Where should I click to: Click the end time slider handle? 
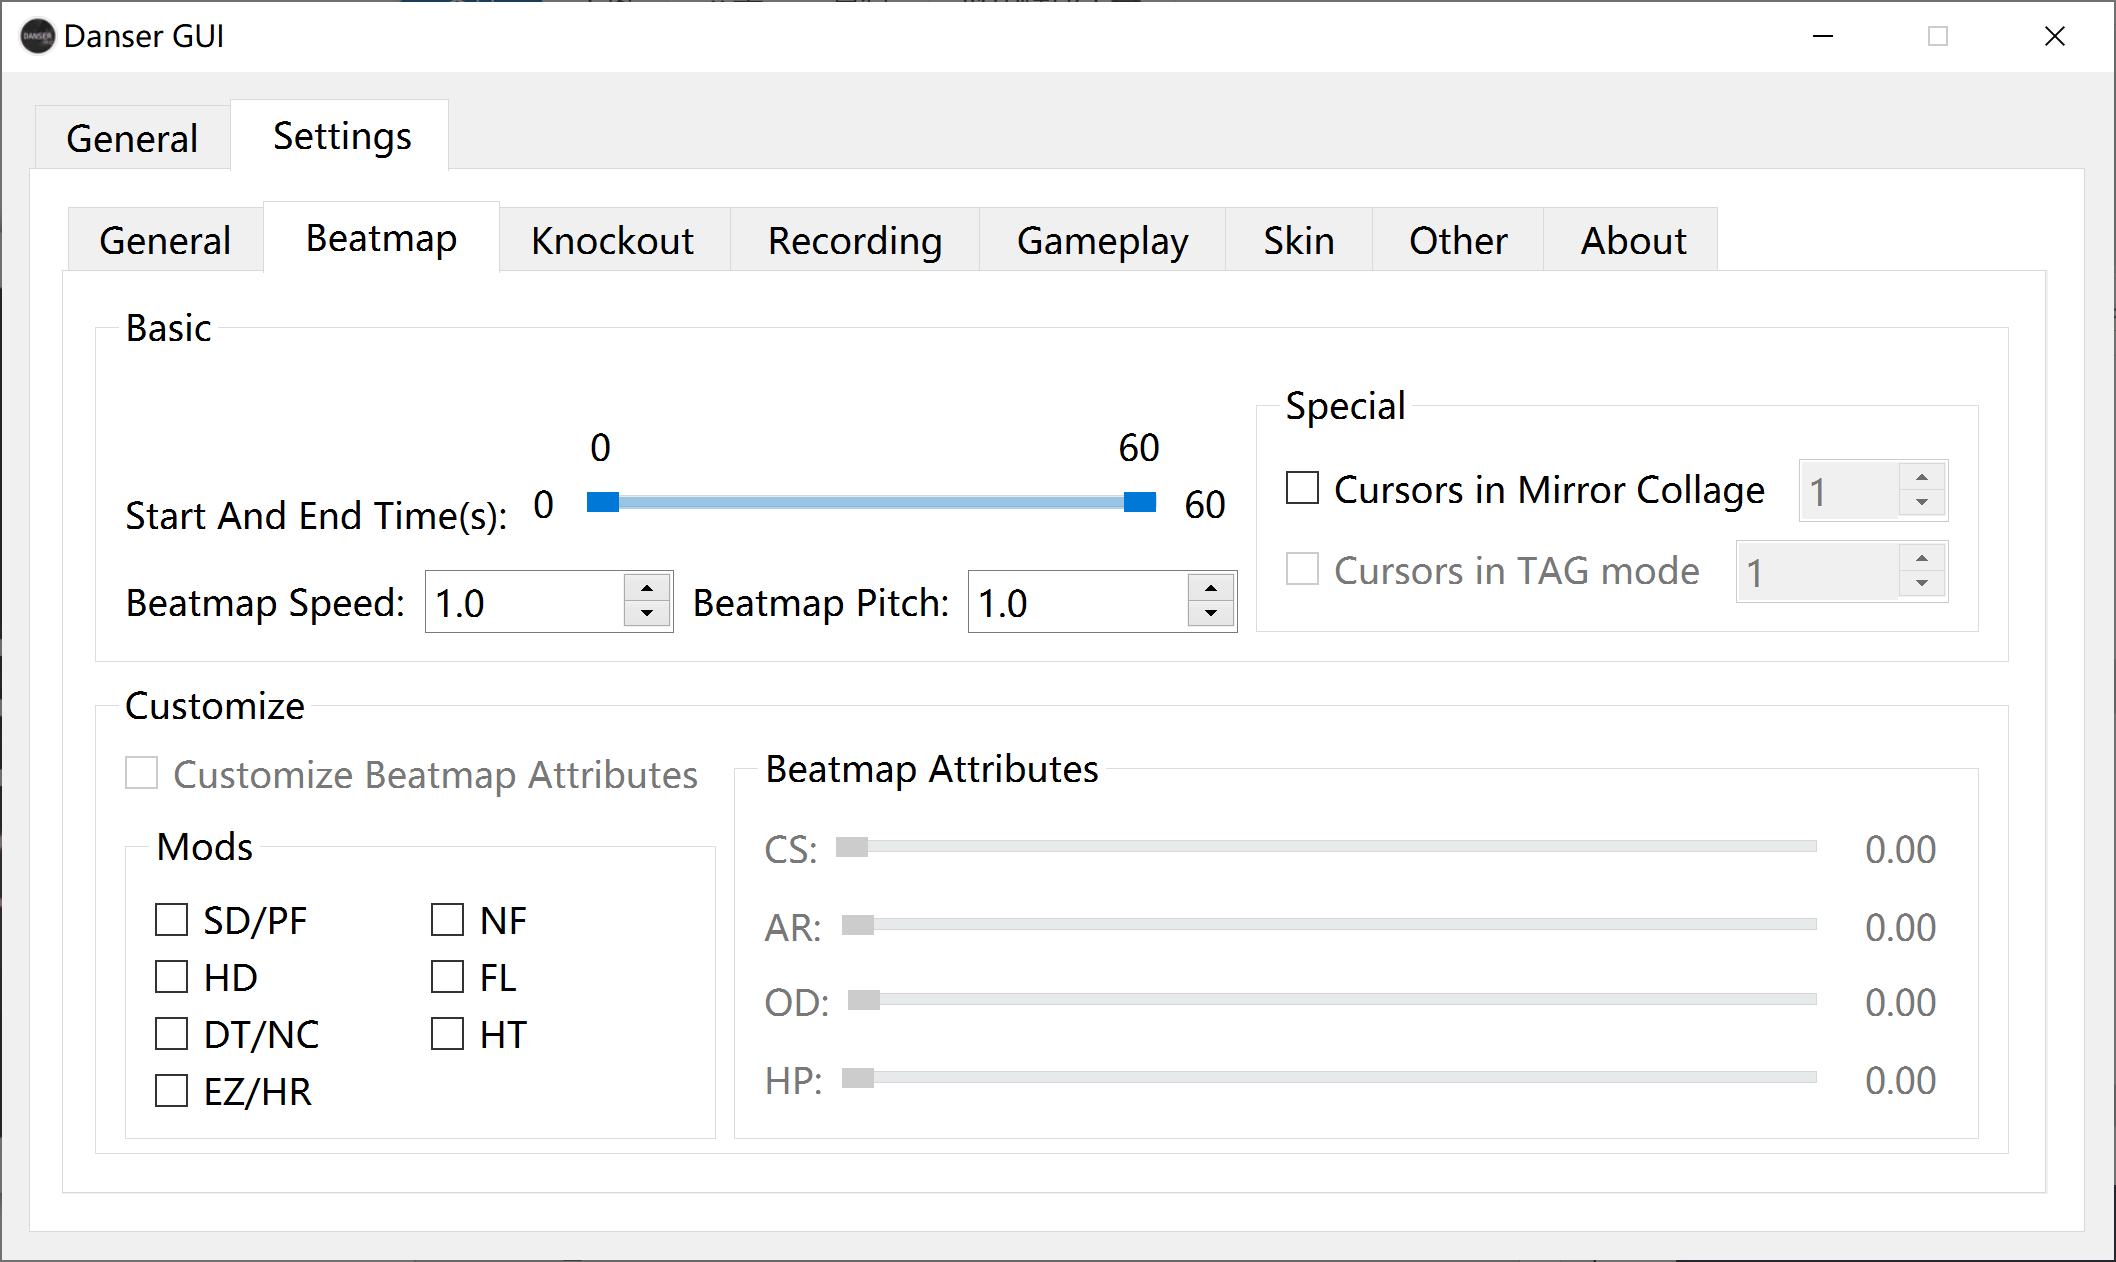[1139, 502]
